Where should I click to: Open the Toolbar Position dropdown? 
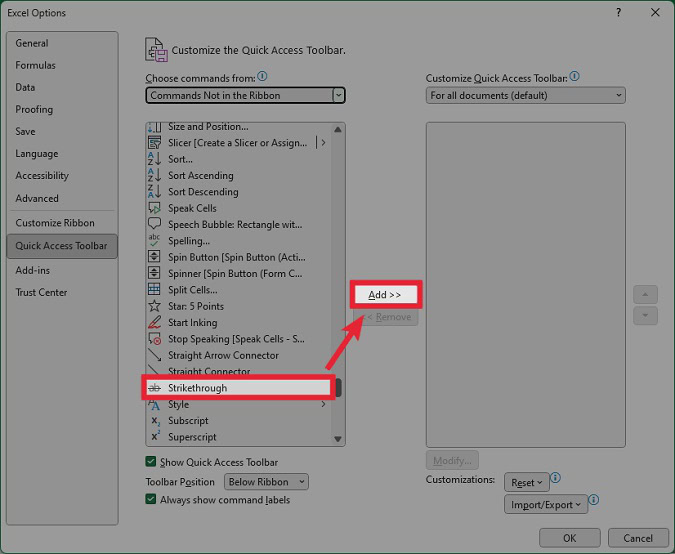[266, 482]
